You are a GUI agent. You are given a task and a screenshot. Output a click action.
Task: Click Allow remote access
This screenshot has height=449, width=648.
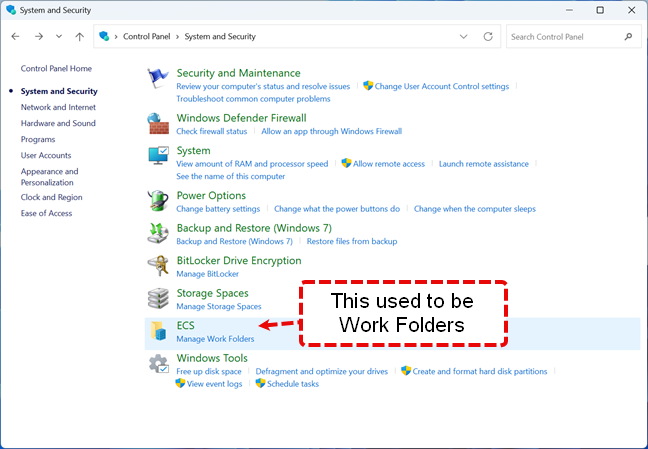[388, 164]
